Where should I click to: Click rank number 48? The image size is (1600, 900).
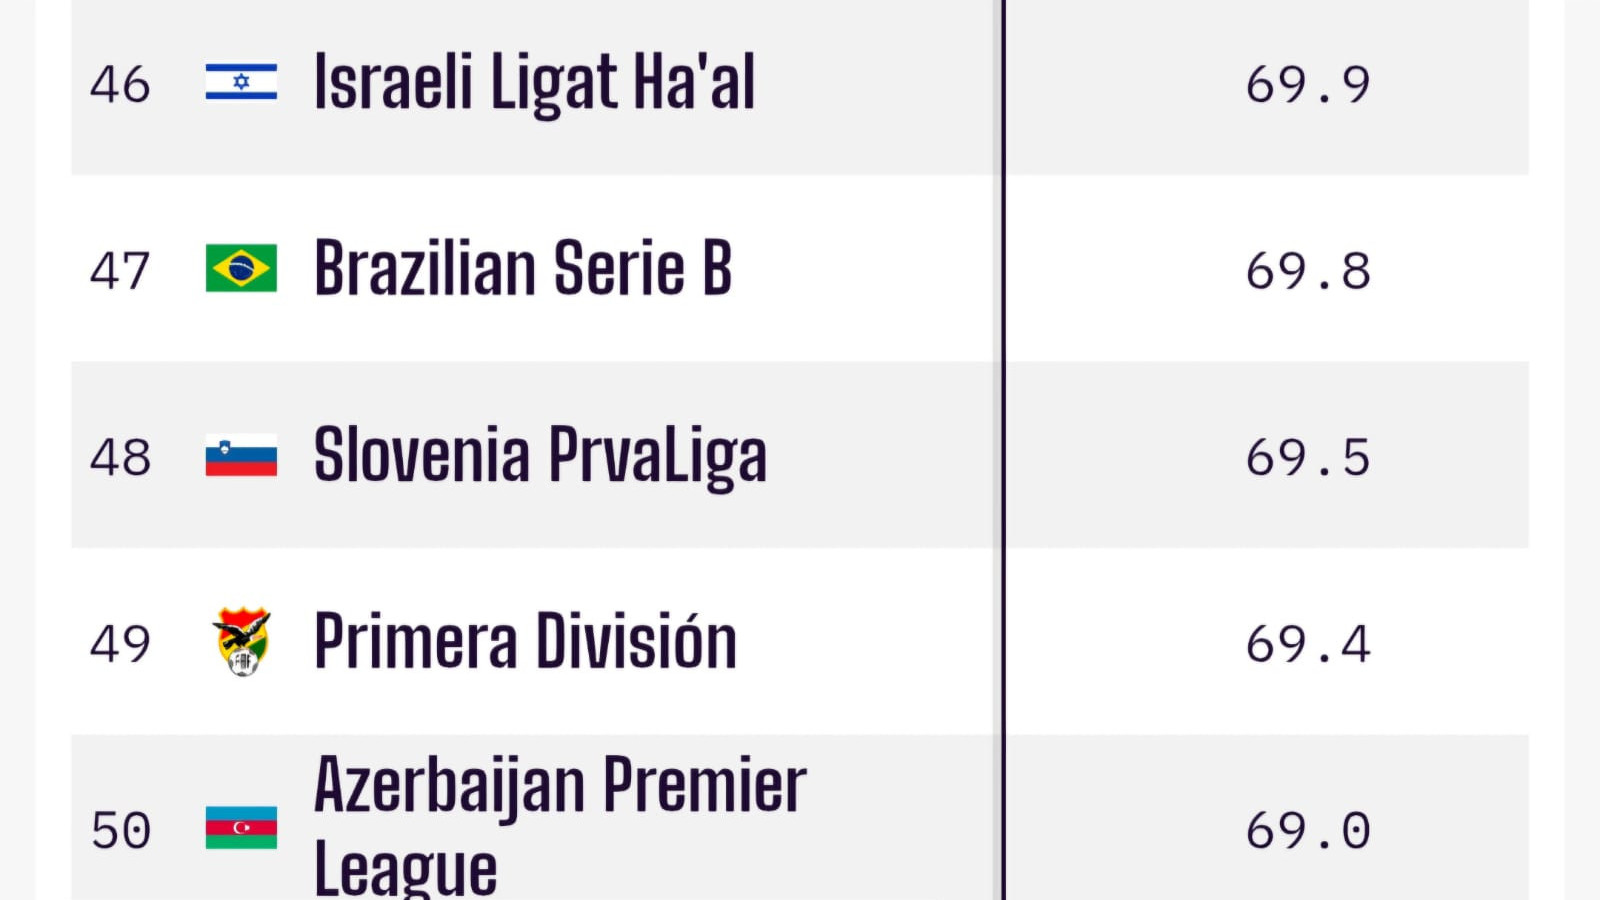coord(120,457)
